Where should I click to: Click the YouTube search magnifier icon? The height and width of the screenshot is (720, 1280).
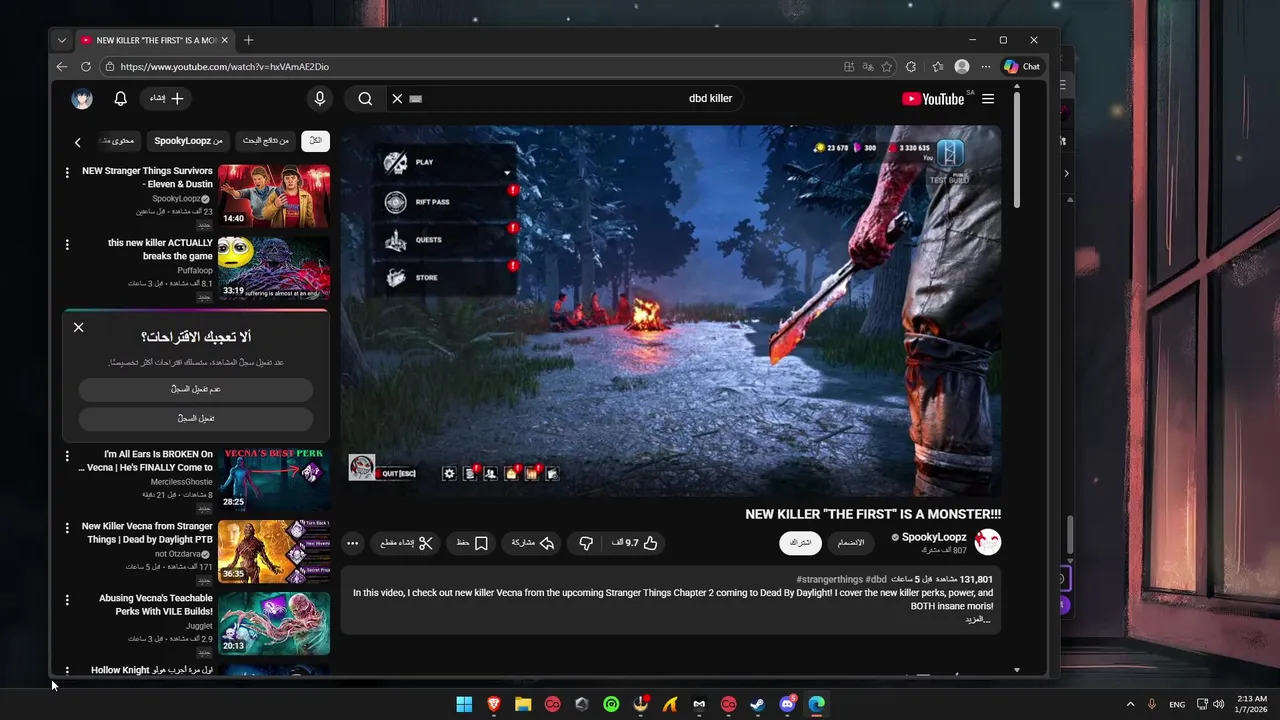click(365, 98)
